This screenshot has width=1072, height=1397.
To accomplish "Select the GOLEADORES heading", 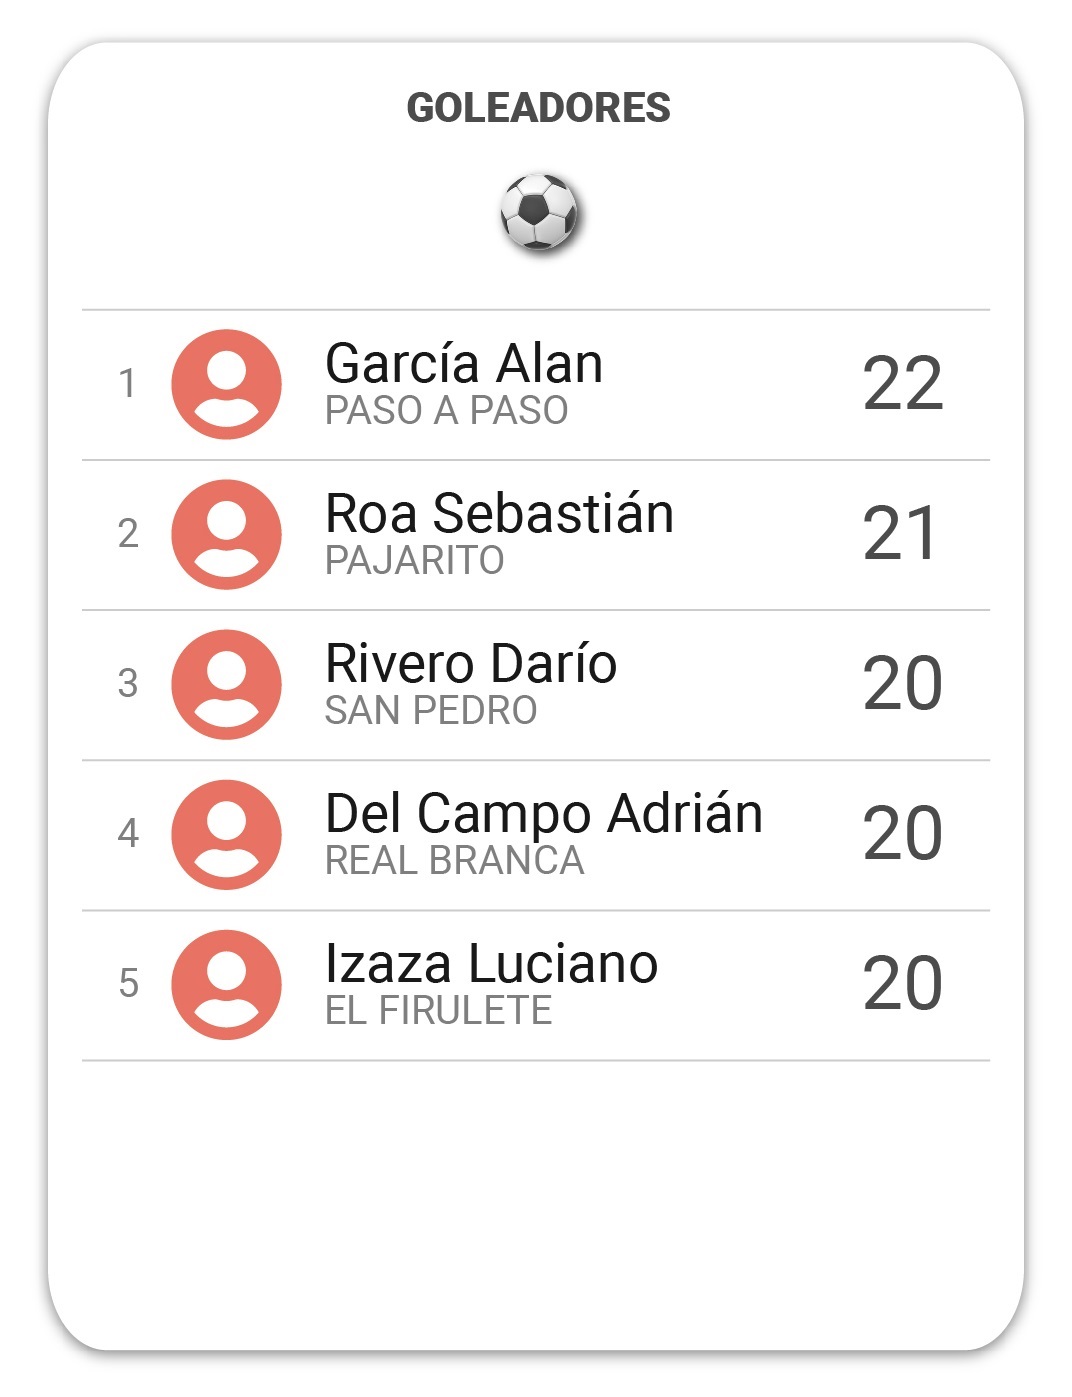I will pos(538,108).
